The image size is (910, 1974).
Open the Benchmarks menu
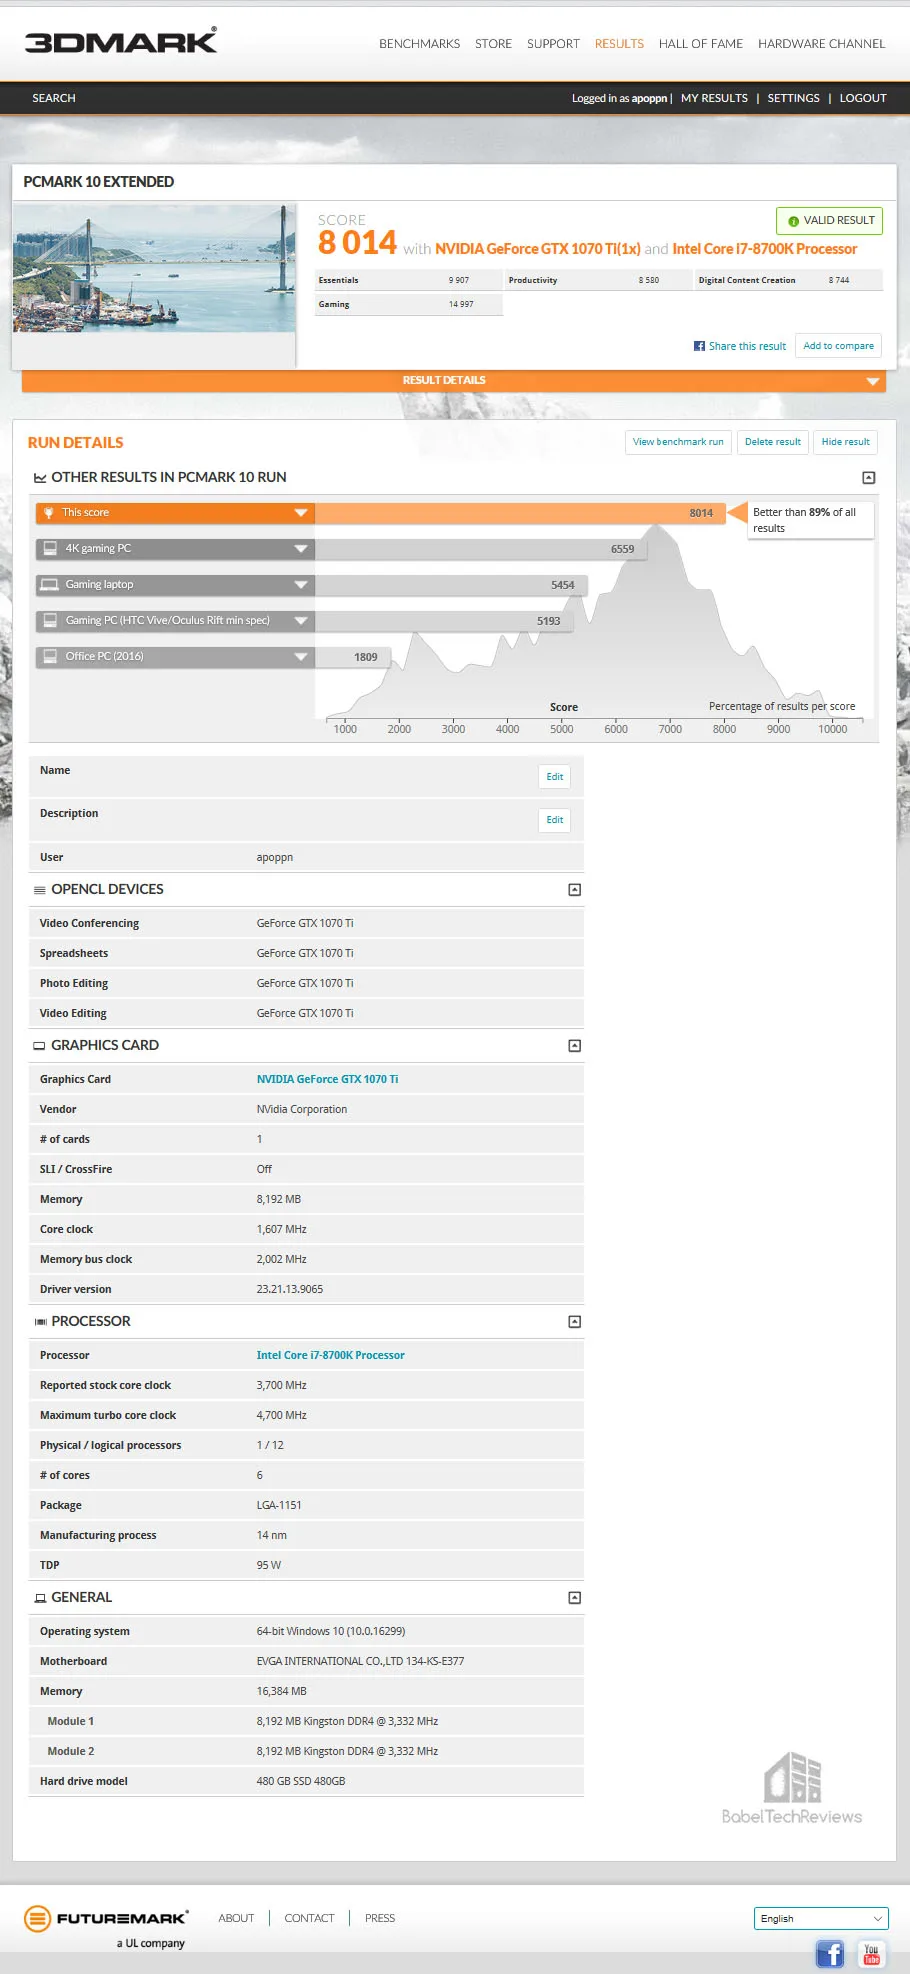[x=419, y=44]
